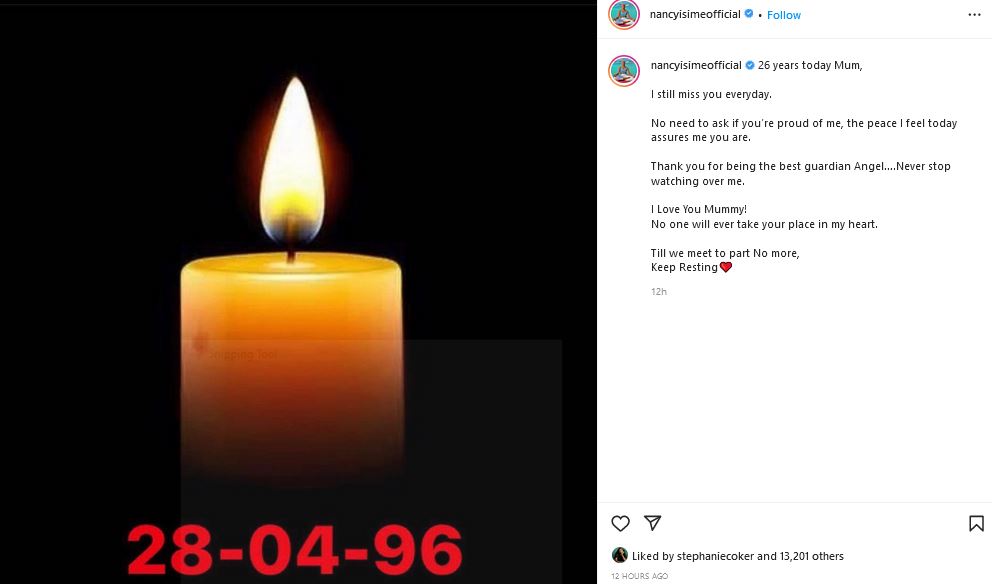Click the candle flame in the post image
This screenshot has height=584, width=992.
292,161
